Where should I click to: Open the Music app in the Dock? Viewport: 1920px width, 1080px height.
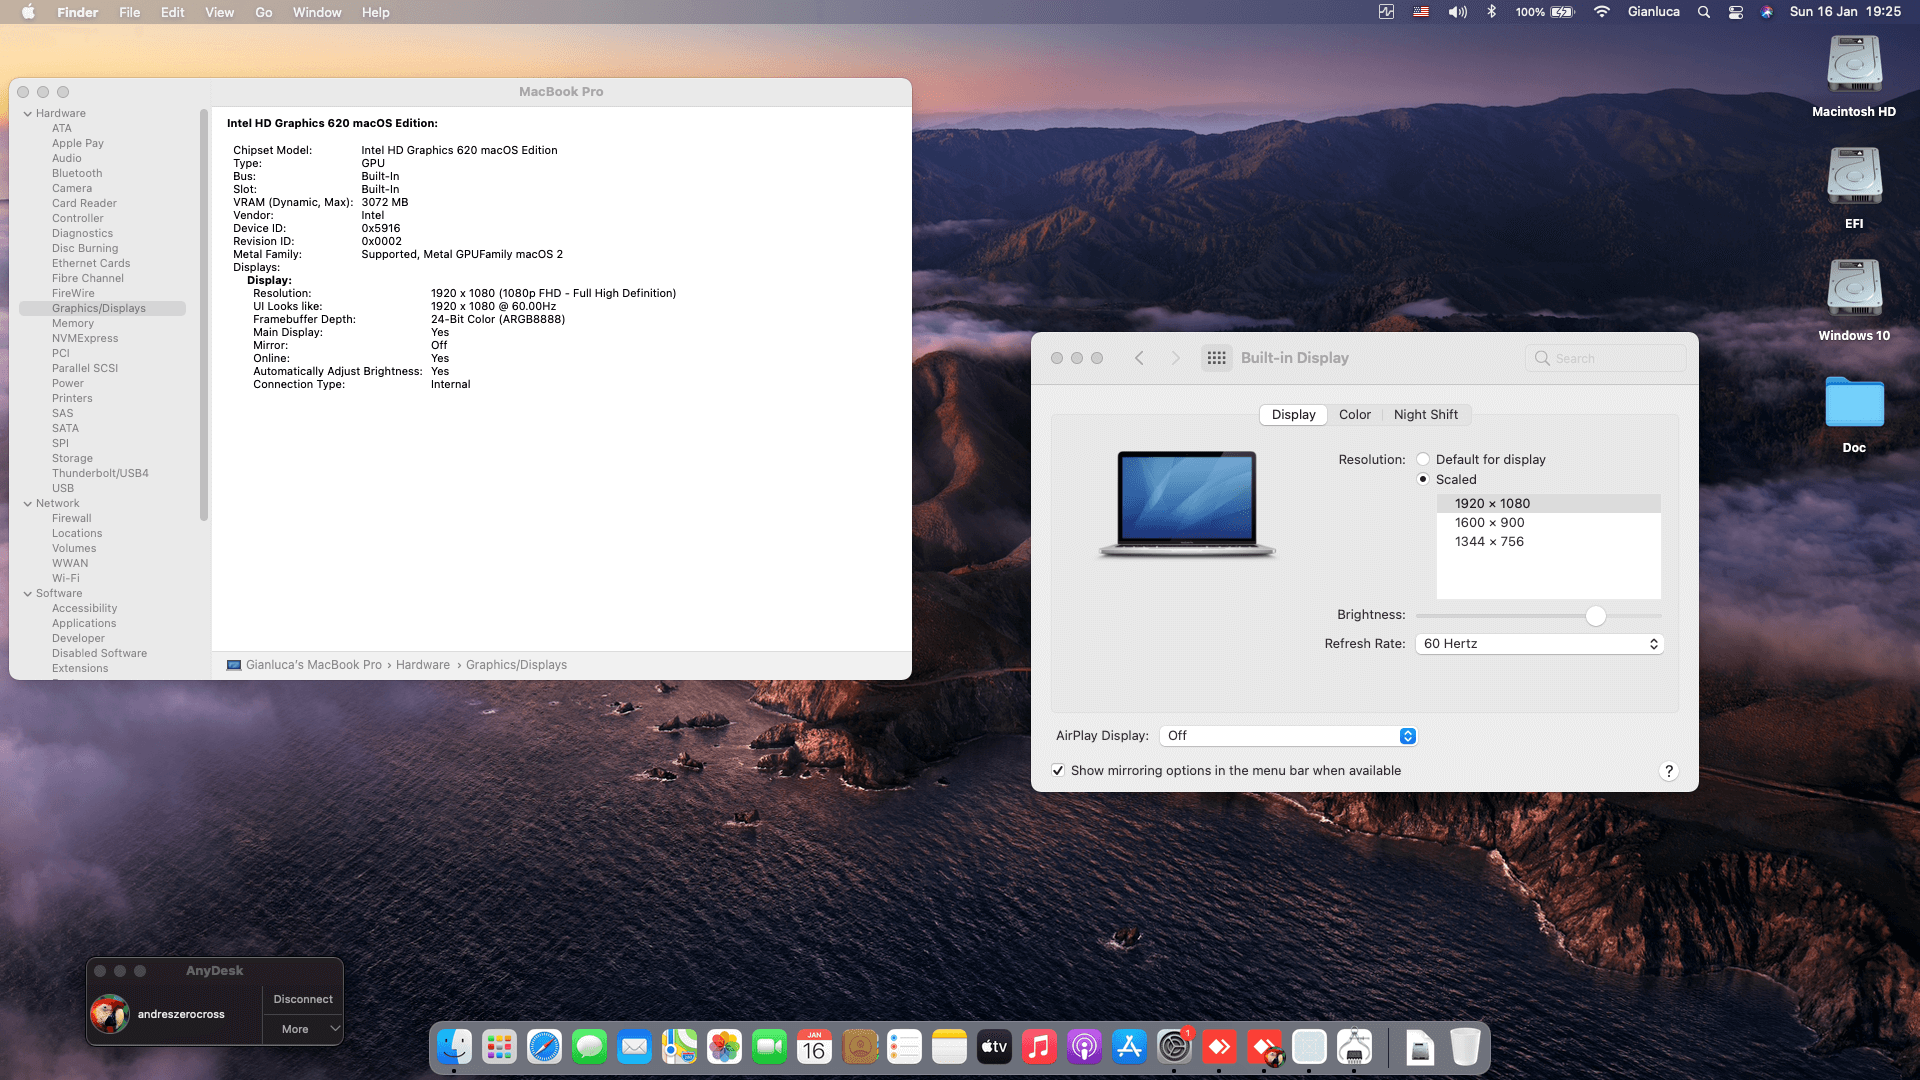point(1039,1048)
